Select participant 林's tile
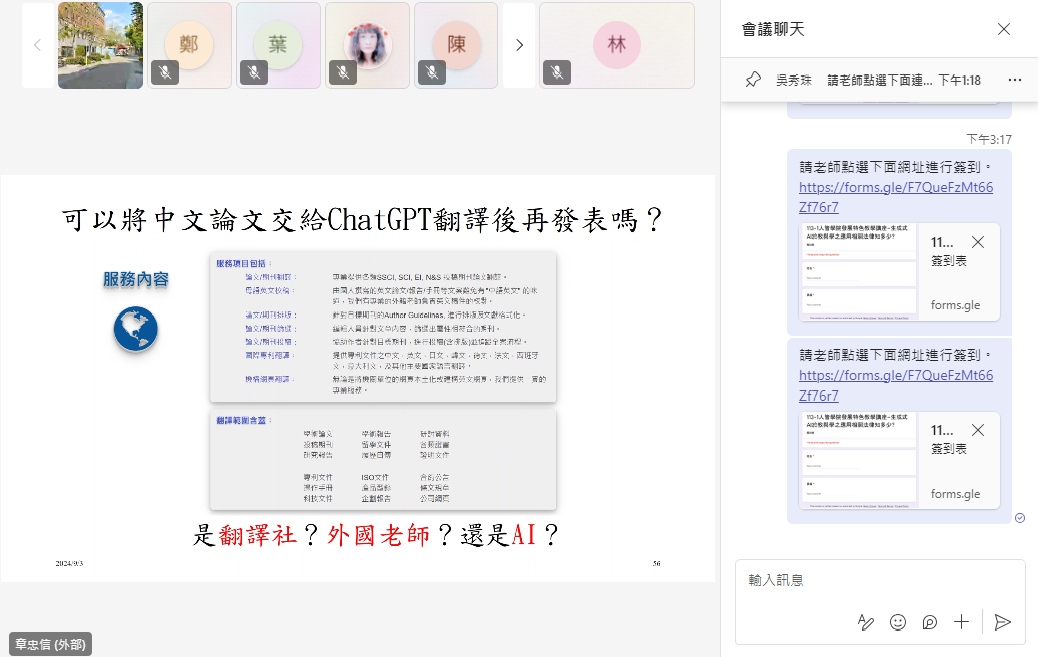1038x657 pixels. click(617, 45)
